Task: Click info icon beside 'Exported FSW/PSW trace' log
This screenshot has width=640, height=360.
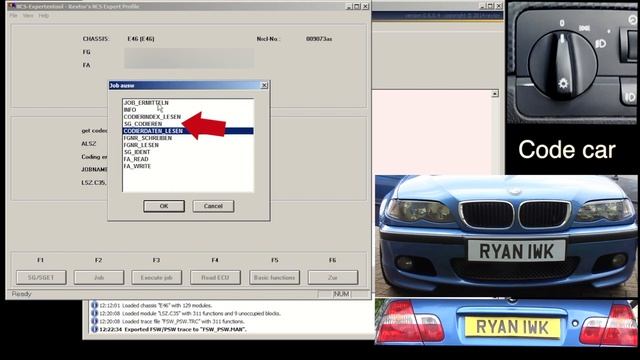Action: coord(94,329)
